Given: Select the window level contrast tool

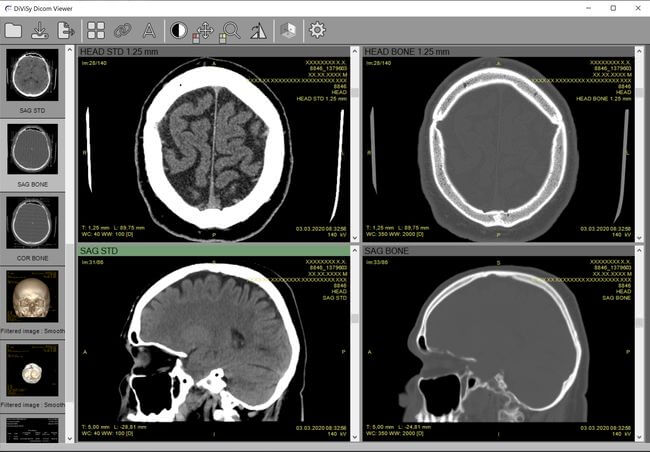Looking at the screenshot, I should [x=179, y=30].
